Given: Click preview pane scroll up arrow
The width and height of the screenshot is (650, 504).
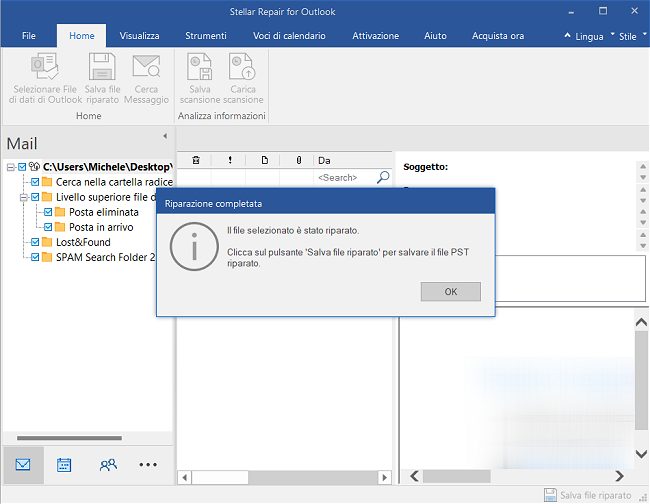Looking at the screenshot, I should (x=641, y=322).
